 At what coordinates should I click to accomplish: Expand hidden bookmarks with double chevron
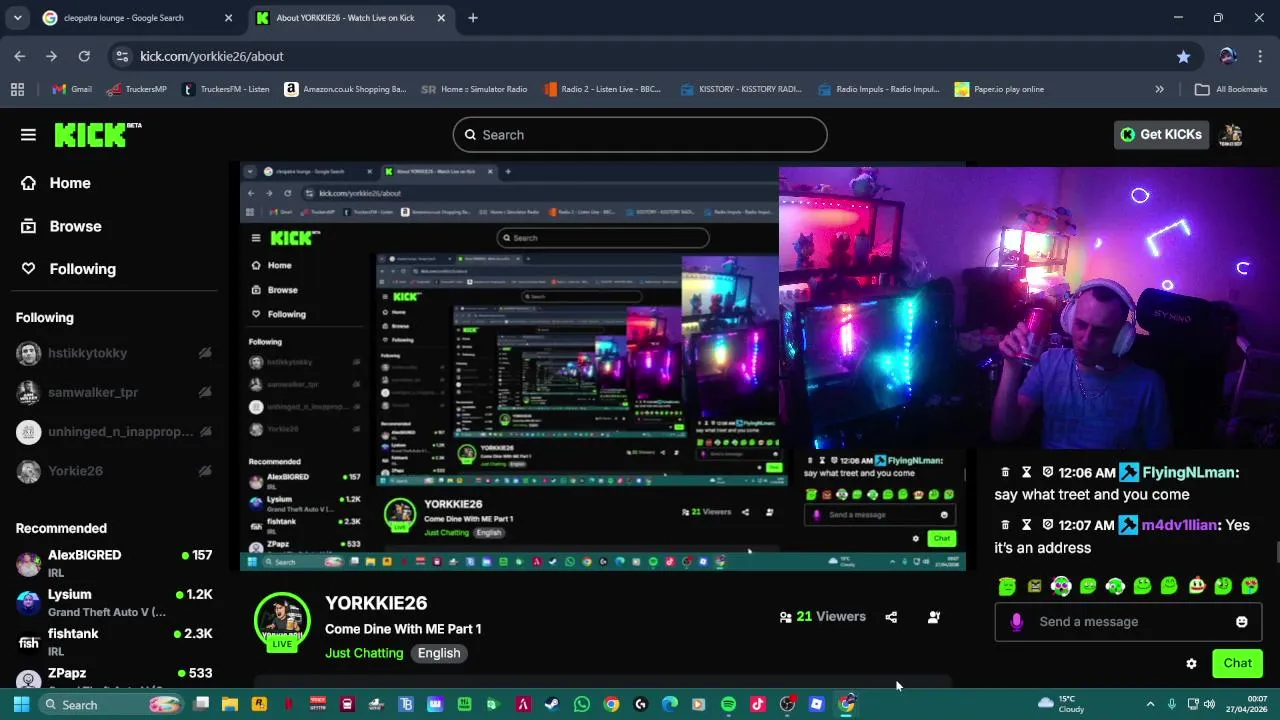point(1159,89)
